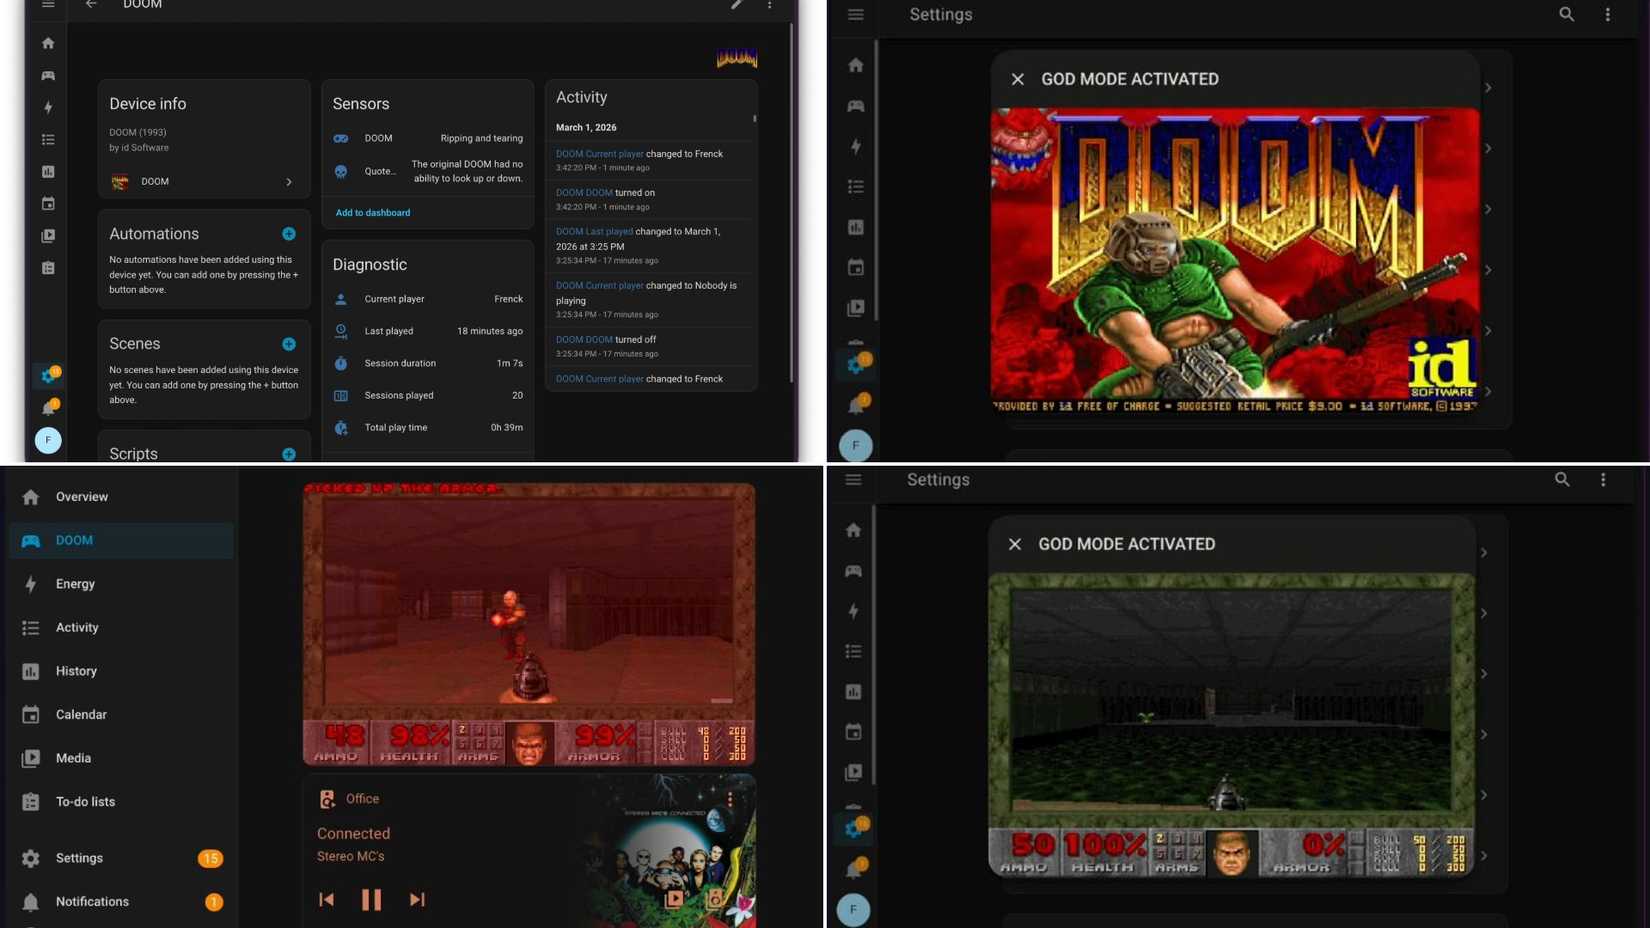Viewport: 1650px width, 928px height.
Task: Open speaker join icon on Office card
Action: [x=716, y=898]
